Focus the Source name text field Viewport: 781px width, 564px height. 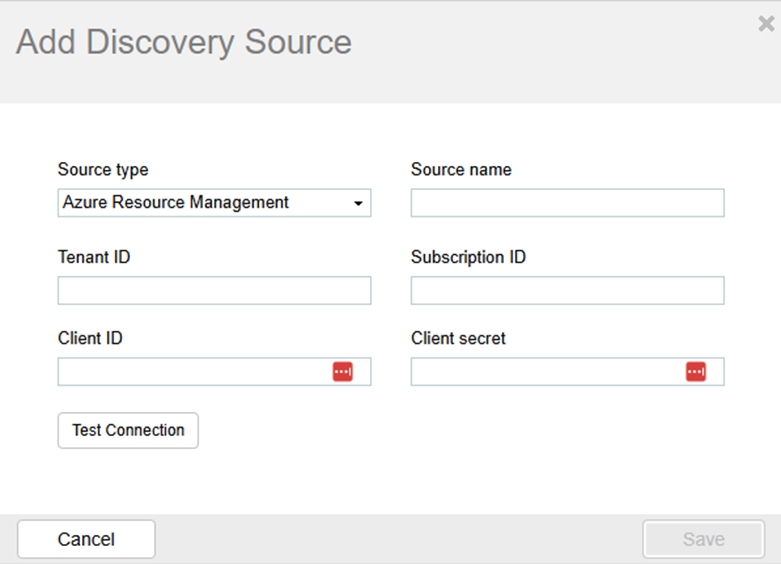(567, 203)
